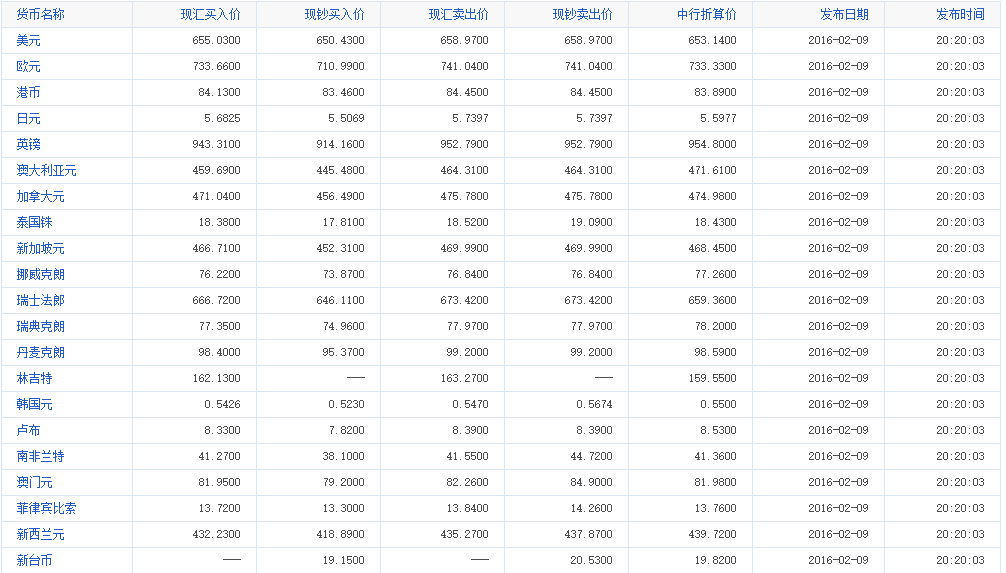Open the 新加坡元 link
This screenshot has width=1006, height=573.
[41, 248]
